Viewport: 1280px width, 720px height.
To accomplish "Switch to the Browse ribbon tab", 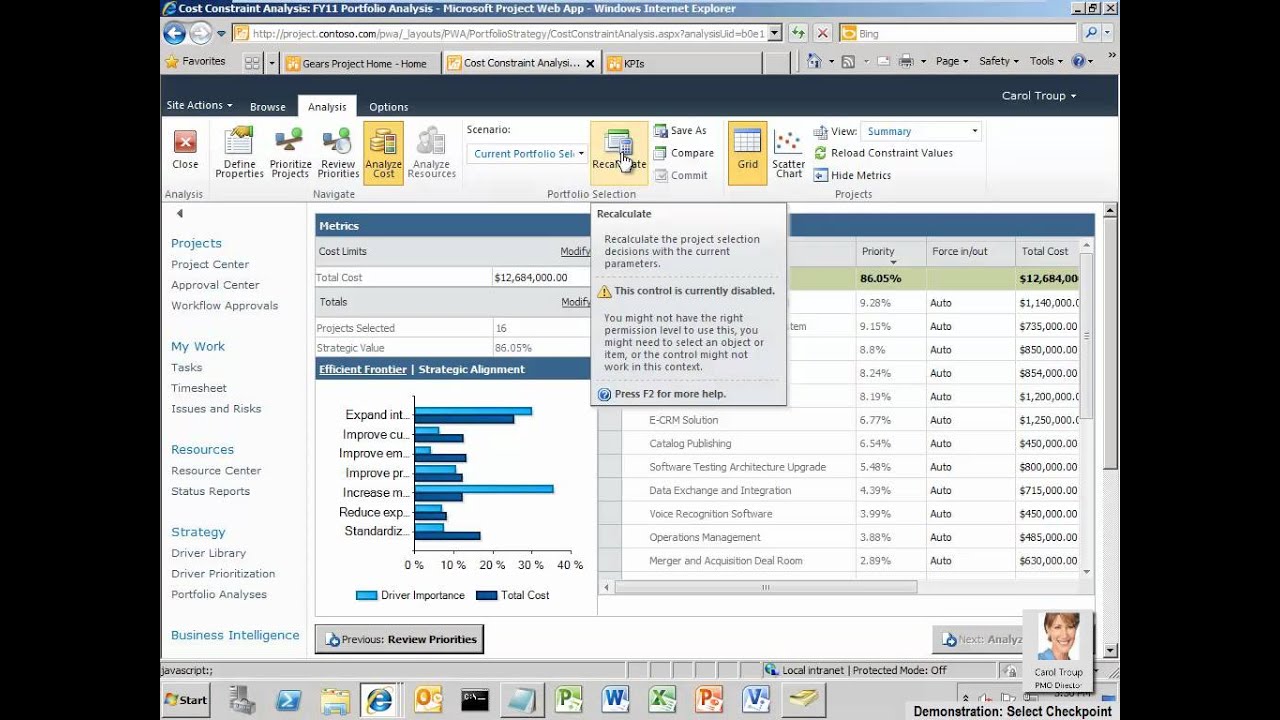I will pyautogui.click(x=267, y=107).
